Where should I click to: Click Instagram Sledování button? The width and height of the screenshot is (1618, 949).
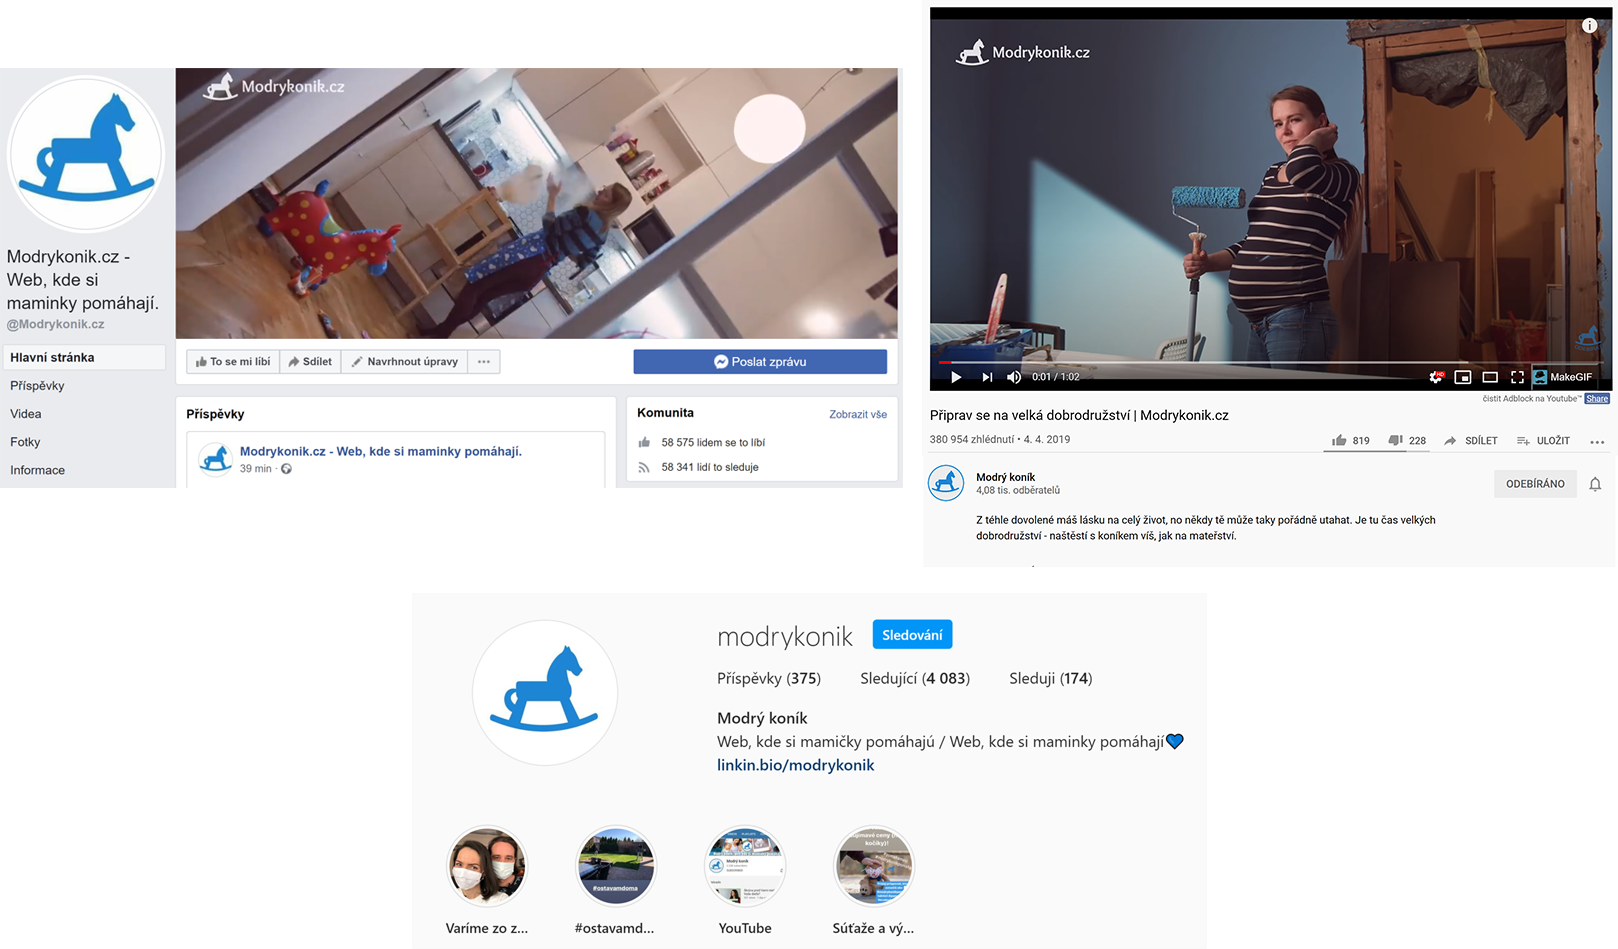click(x=912, y=635)
